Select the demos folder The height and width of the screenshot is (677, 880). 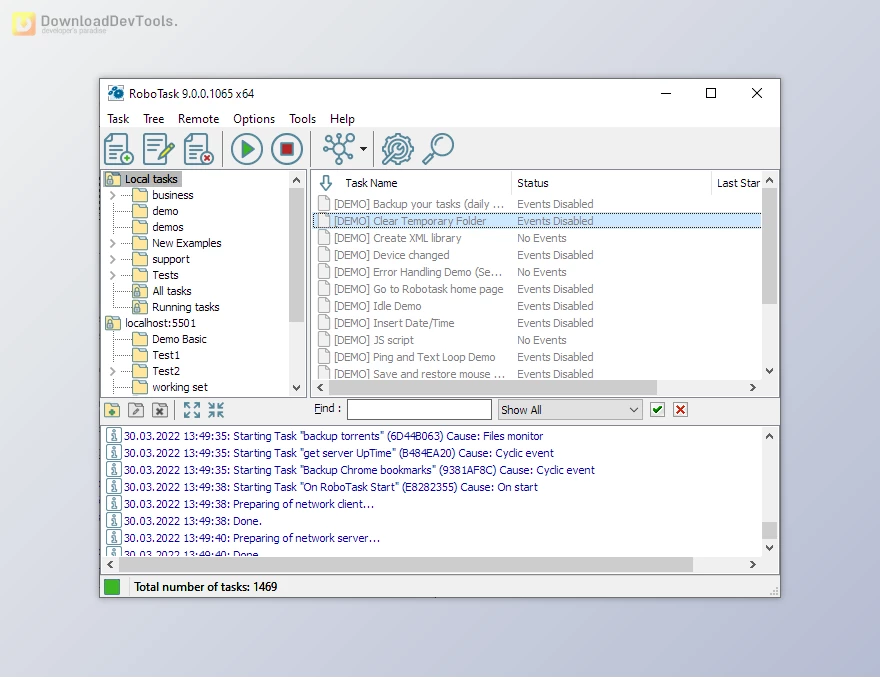pyautogui.click(x=167, y=227)
